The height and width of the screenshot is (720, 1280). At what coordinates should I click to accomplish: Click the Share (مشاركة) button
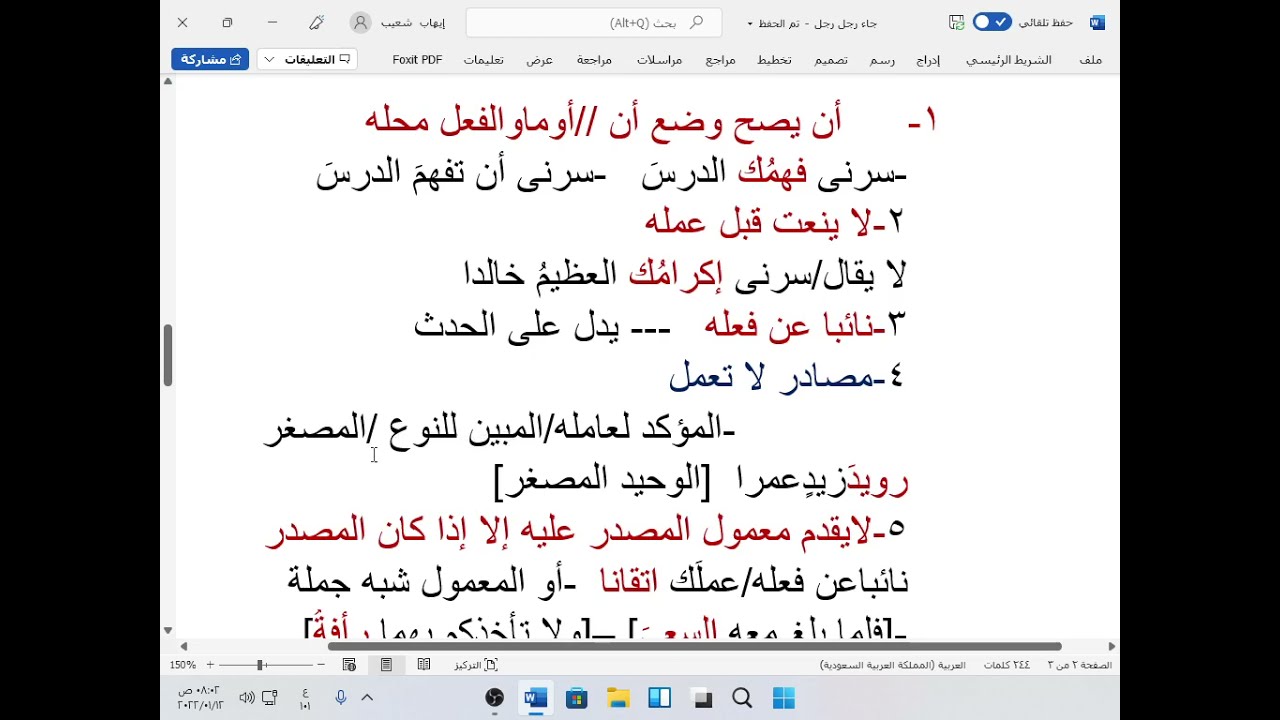pos(210,60)
